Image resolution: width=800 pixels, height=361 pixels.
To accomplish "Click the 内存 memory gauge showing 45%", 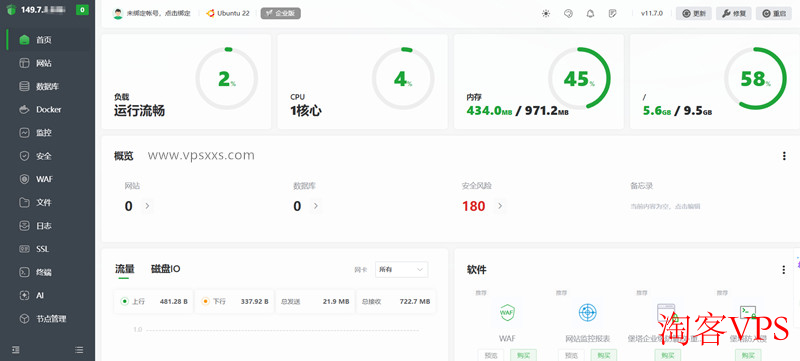I will (x=579, y=79).
